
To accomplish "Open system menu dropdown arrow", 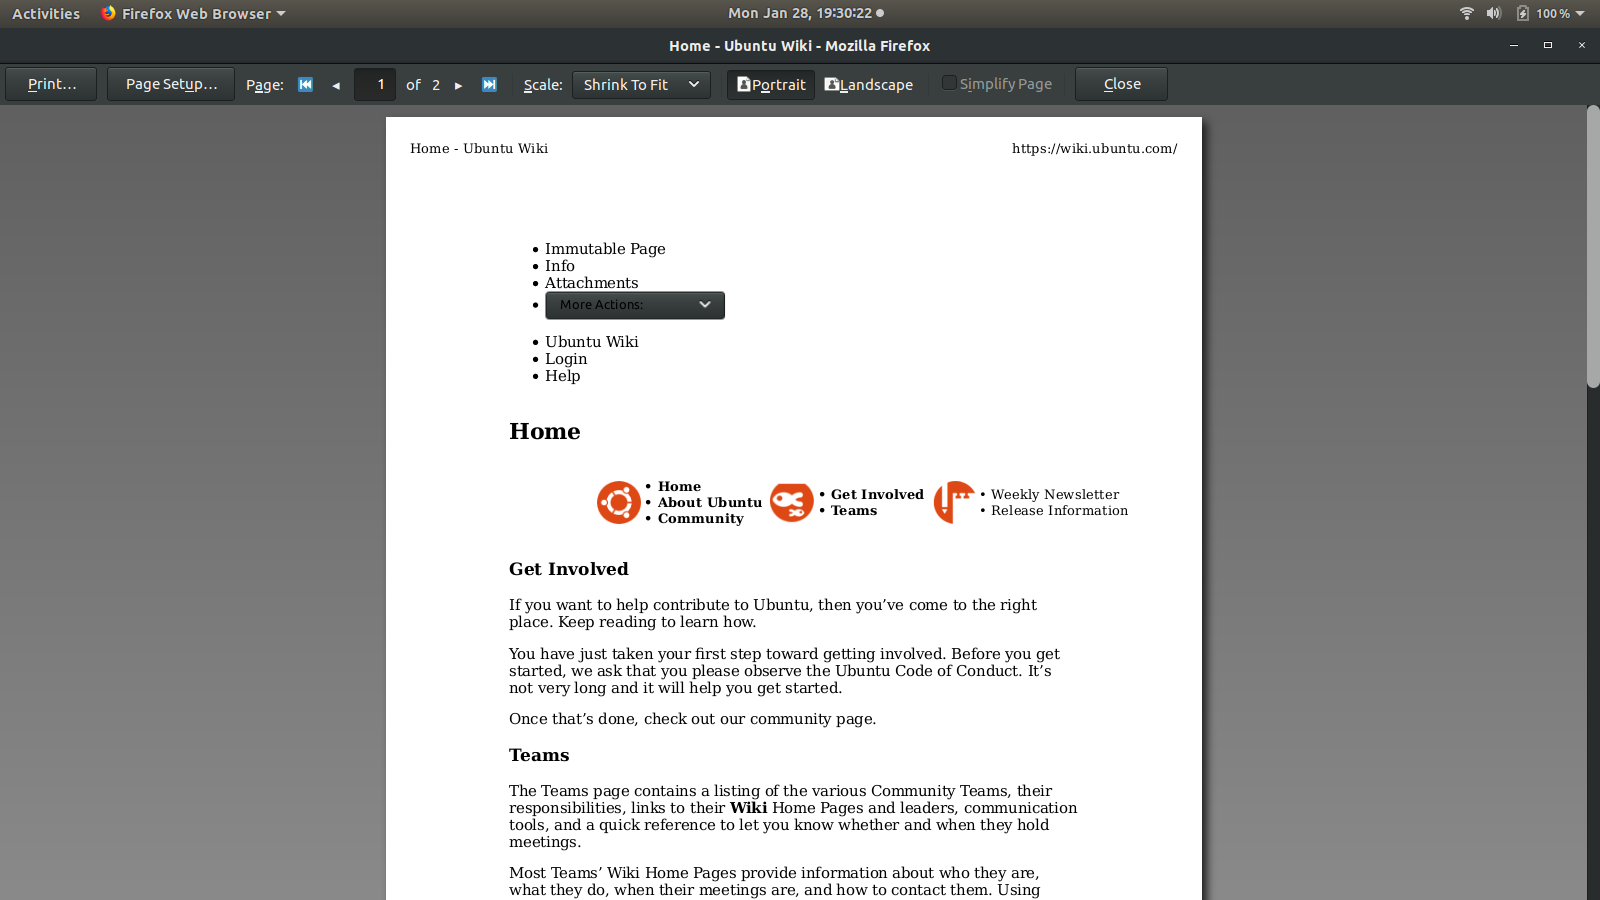I will (1580, 14).
